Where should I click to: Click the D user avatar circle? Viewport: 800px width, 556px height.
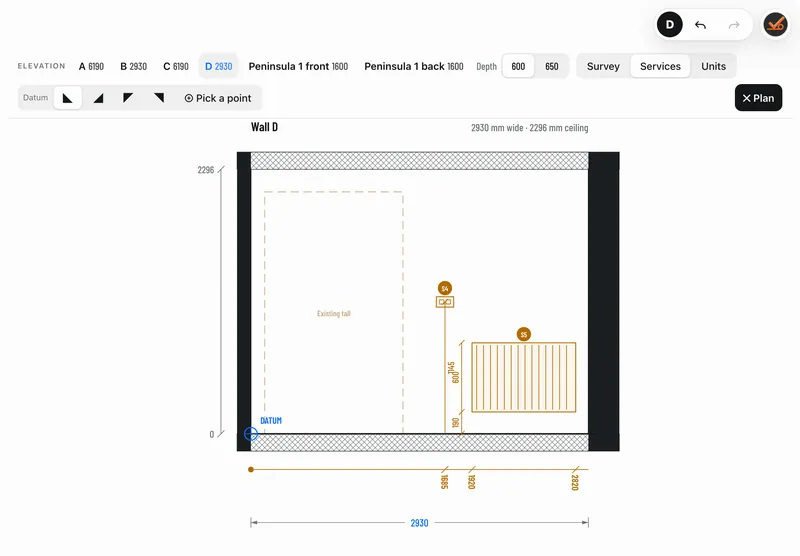pyautogui.click(x=669, y=24)
